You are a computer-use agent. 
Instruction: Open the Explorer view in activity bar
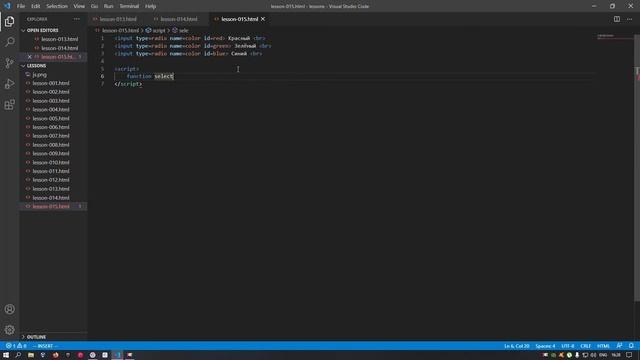(x=9, y=21)
